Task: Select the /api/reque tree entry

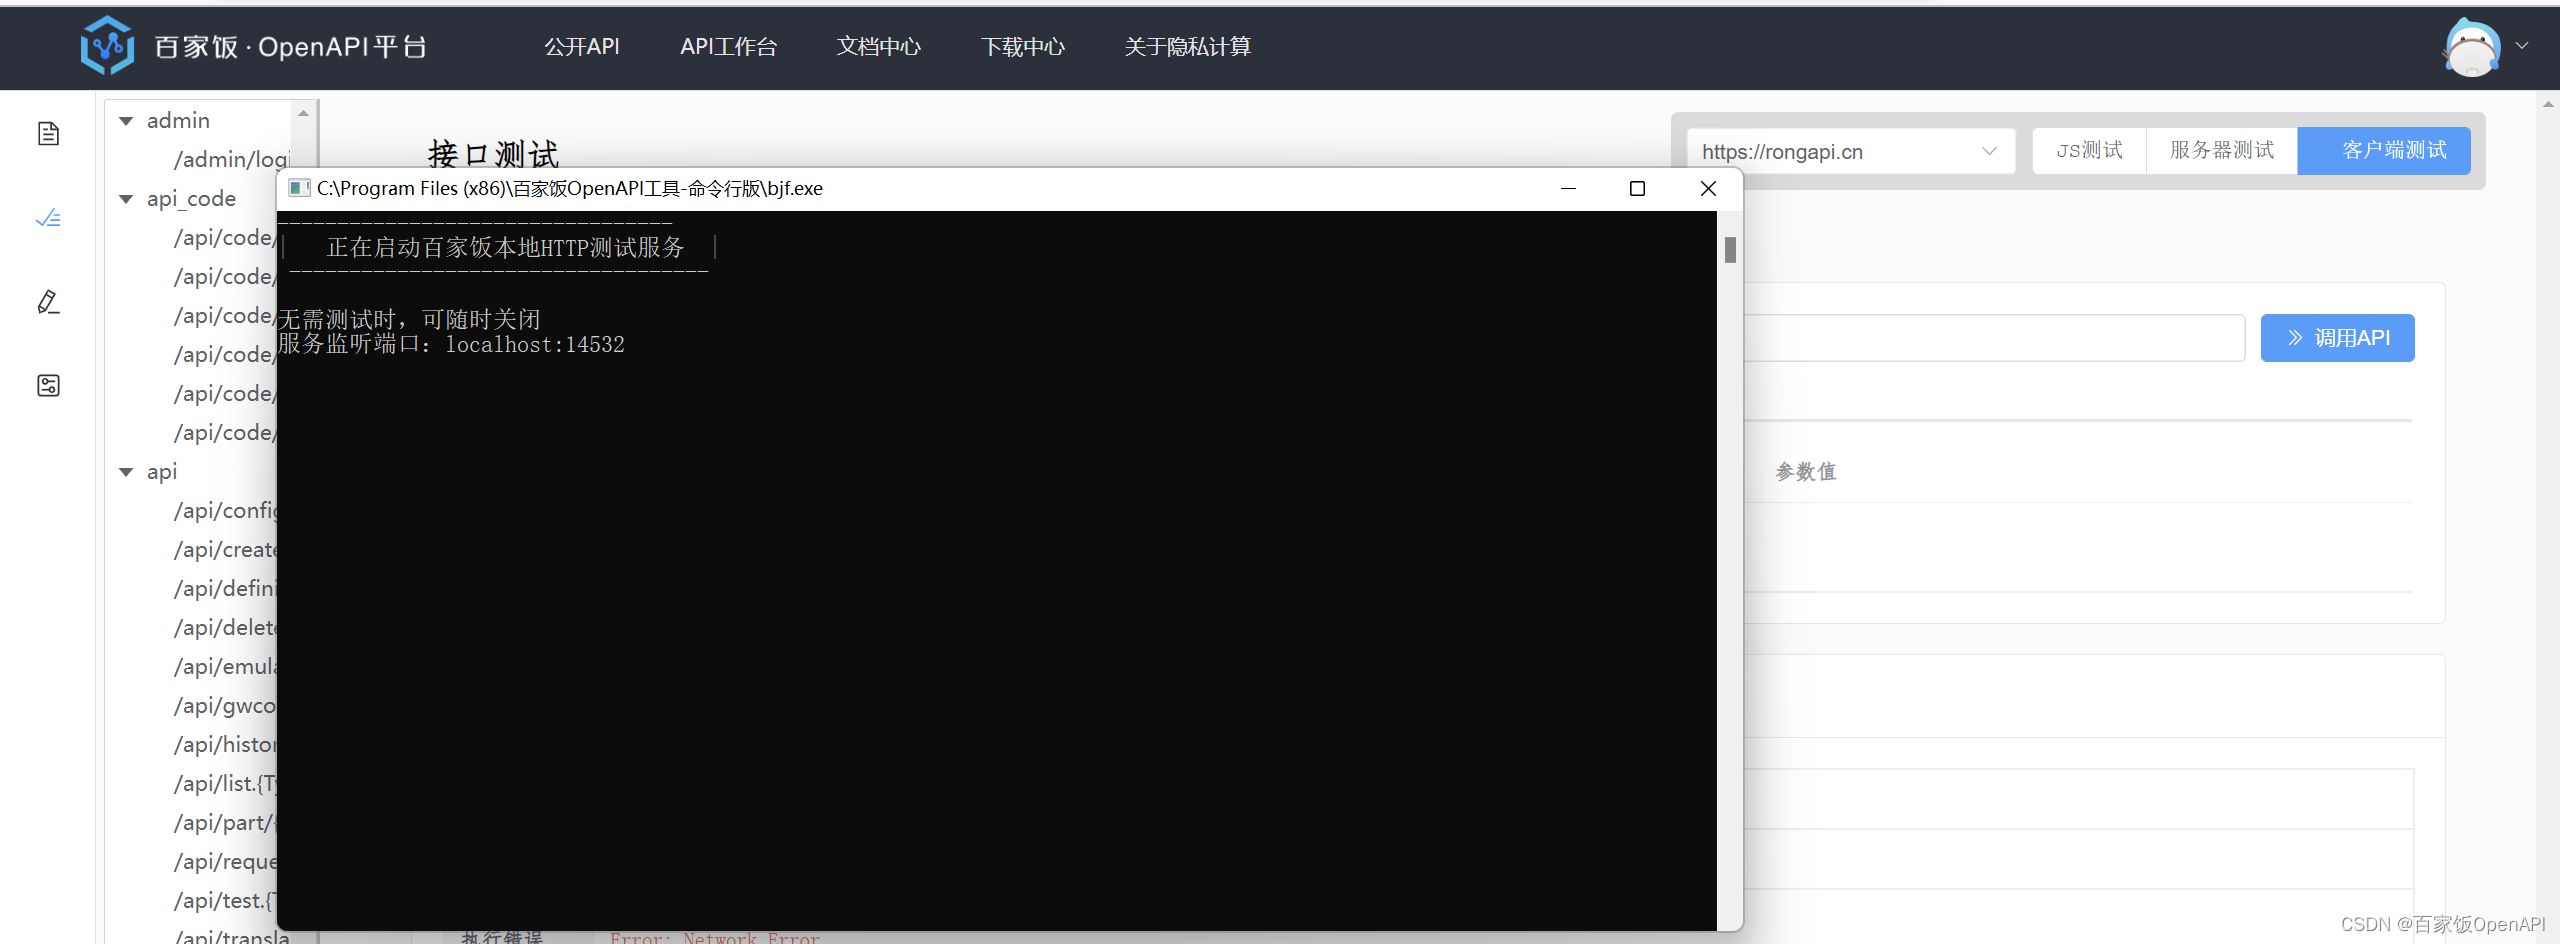Action: click(x=225, y=861)
